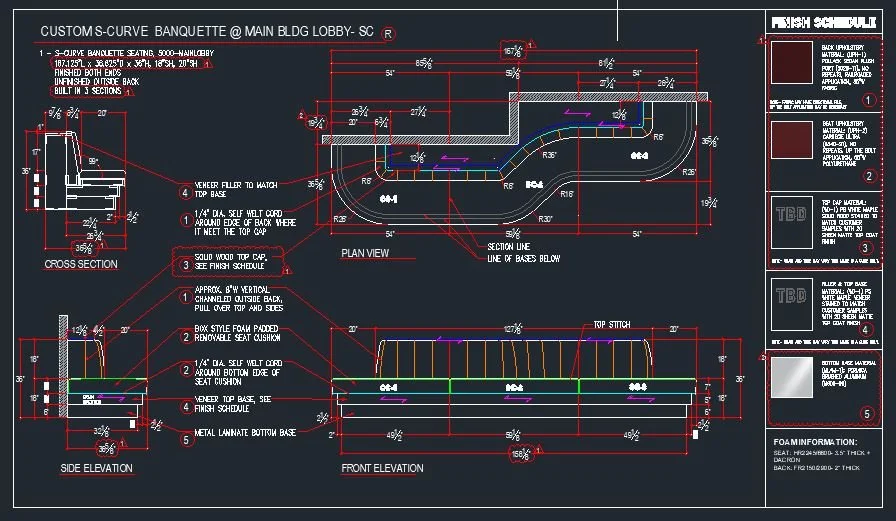Viewport: 896px width, 521px height.
Task: Select the clouded 158 1/8 dimension below front elevation
Action: [520, 454]
